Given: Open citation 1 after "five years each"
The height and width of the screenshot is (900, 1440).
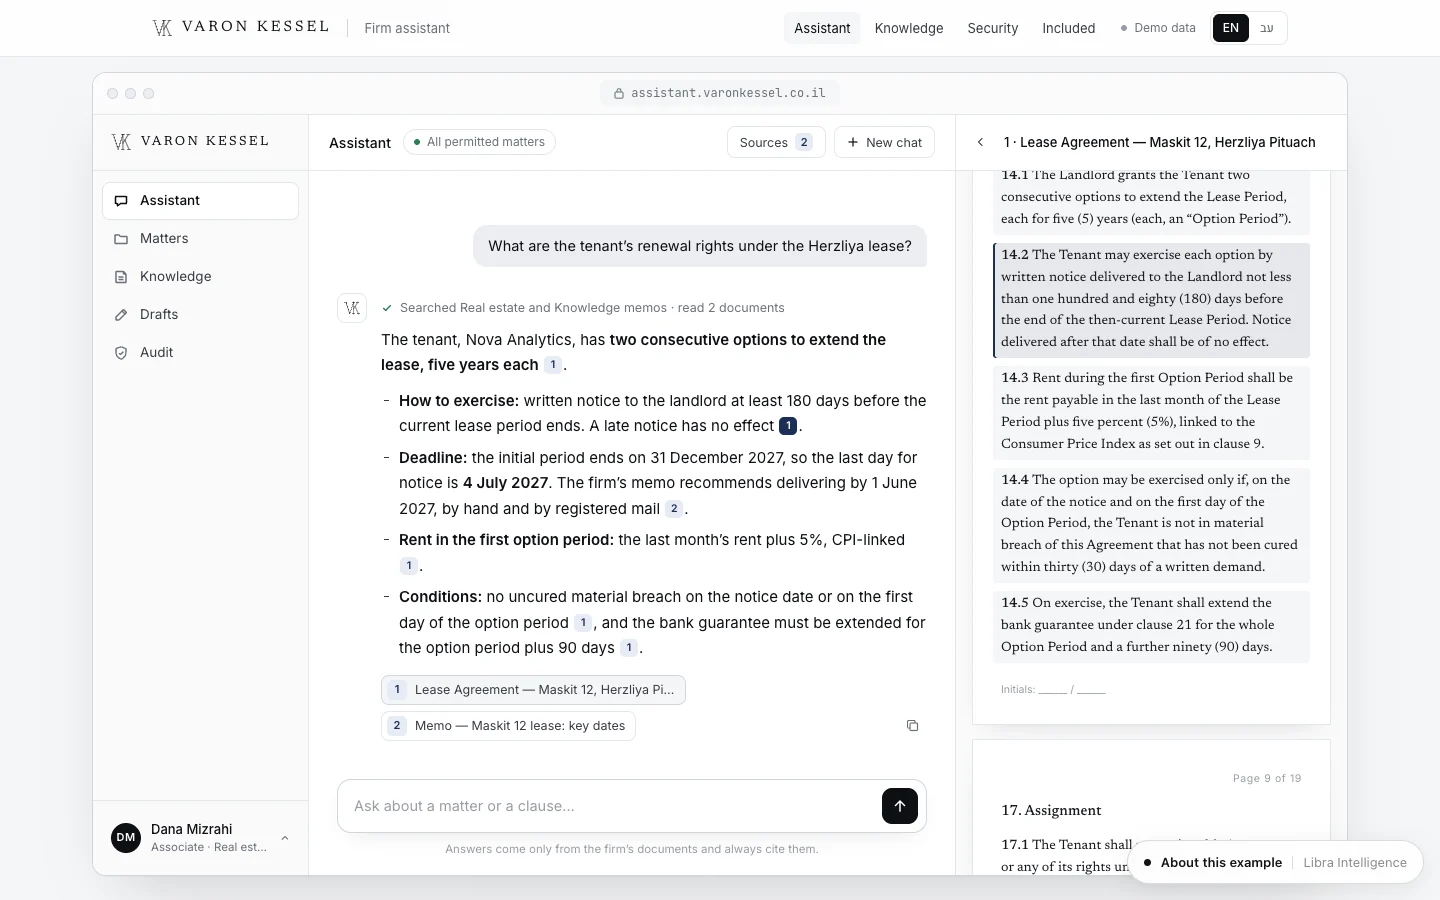Looking at the screenshot, I should click(553, 365).
